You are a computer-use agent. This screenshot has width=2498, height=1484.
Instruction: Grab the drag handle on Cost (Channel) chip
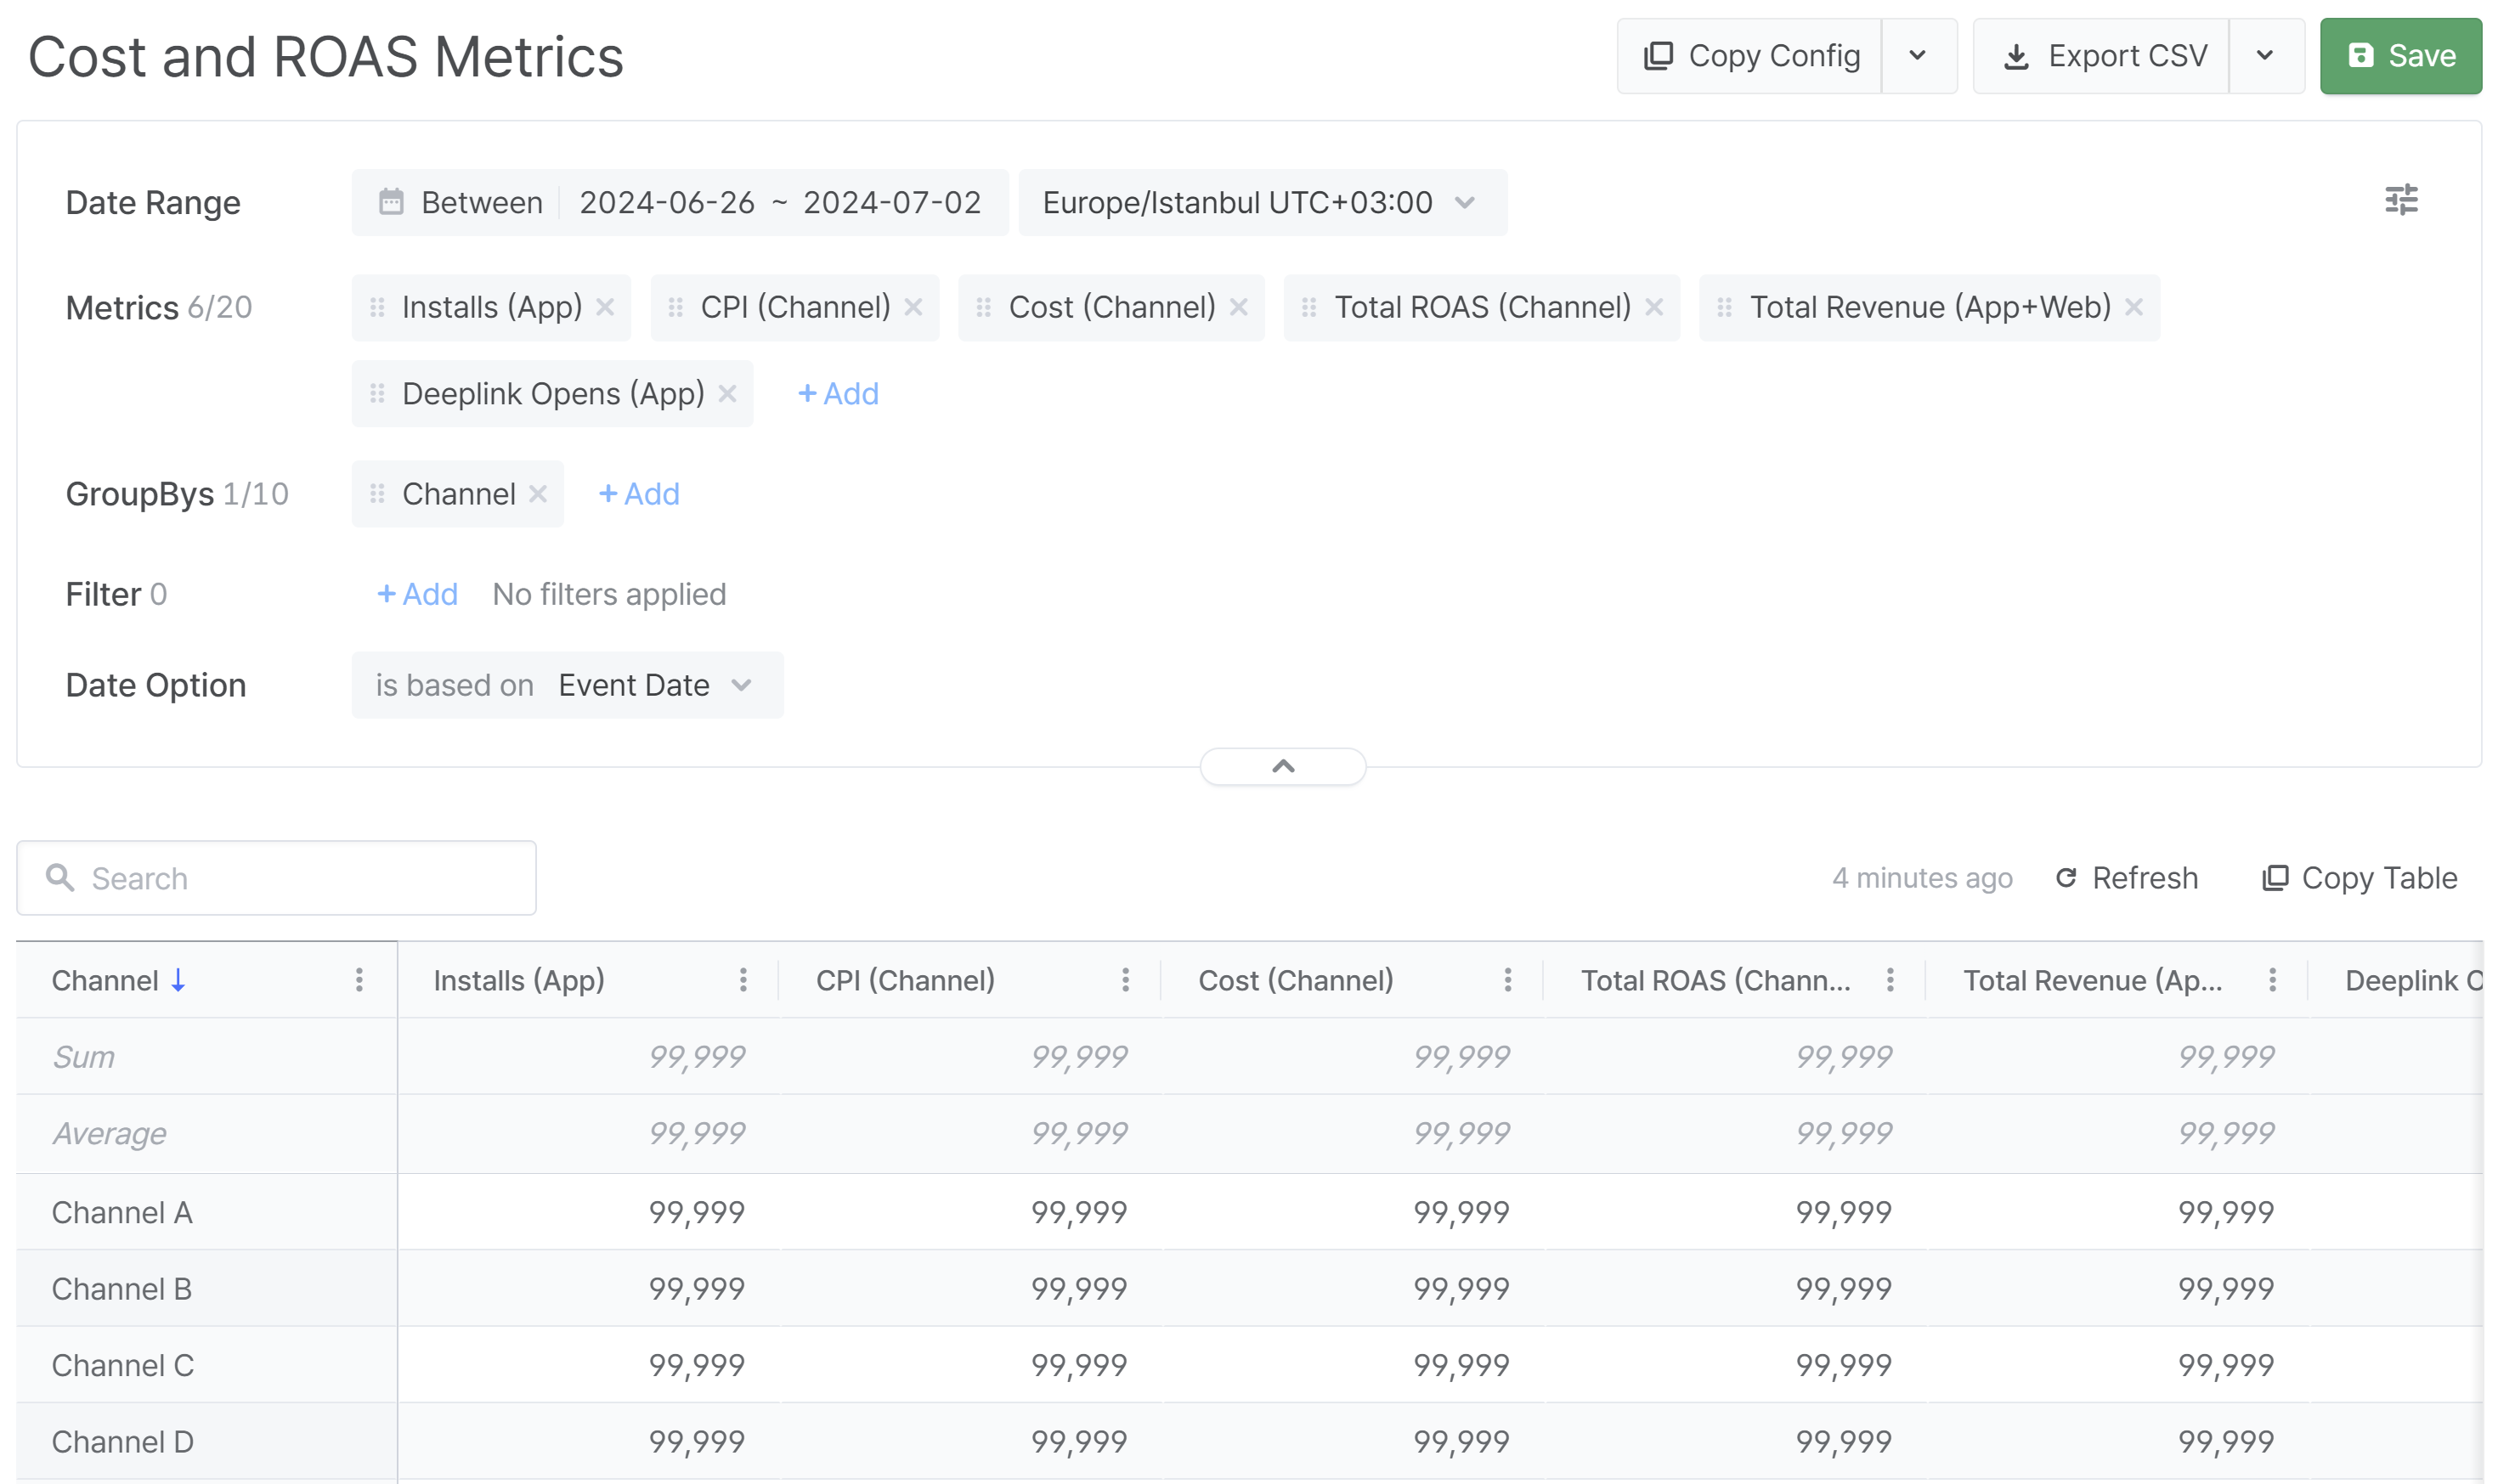(x=984, y=307)
